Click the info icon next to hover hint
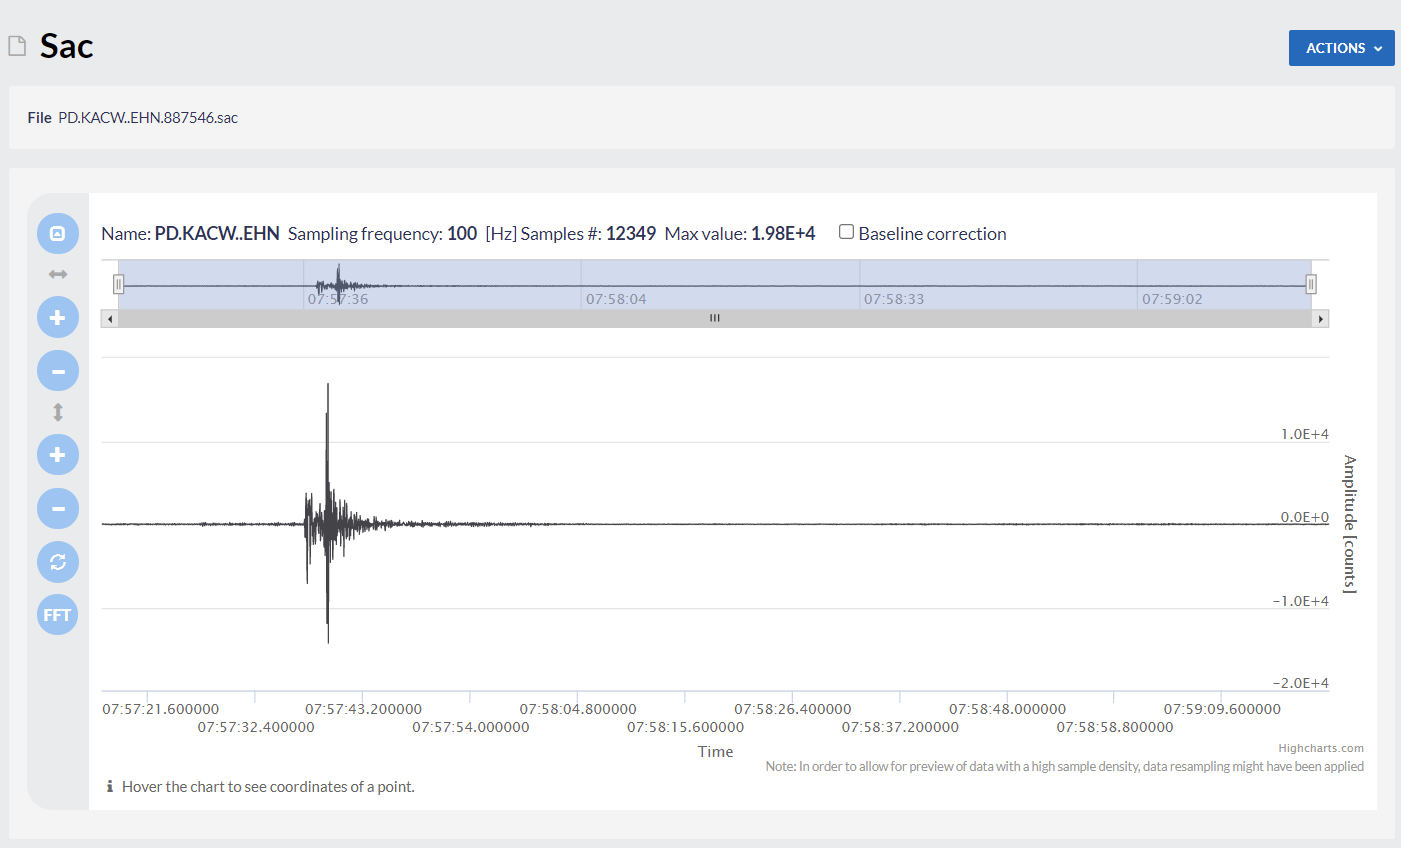1401x848 pixels. [x=110, y=787]
